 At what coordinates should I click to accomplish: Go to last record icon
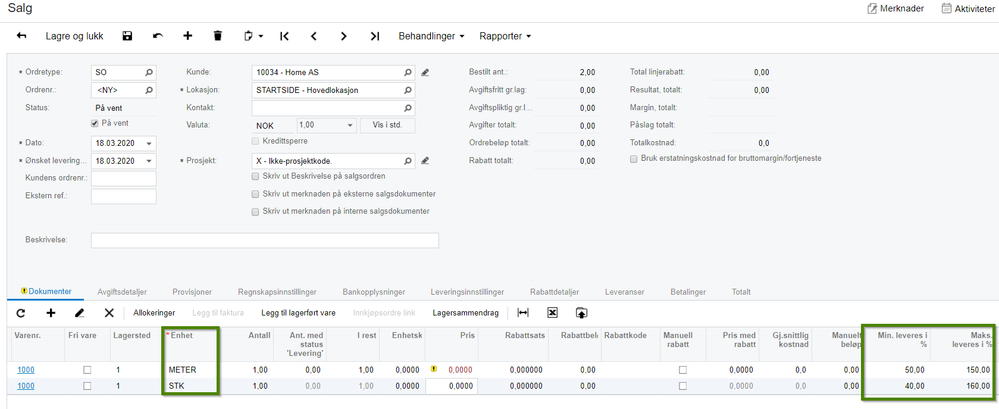click(374, 36)
